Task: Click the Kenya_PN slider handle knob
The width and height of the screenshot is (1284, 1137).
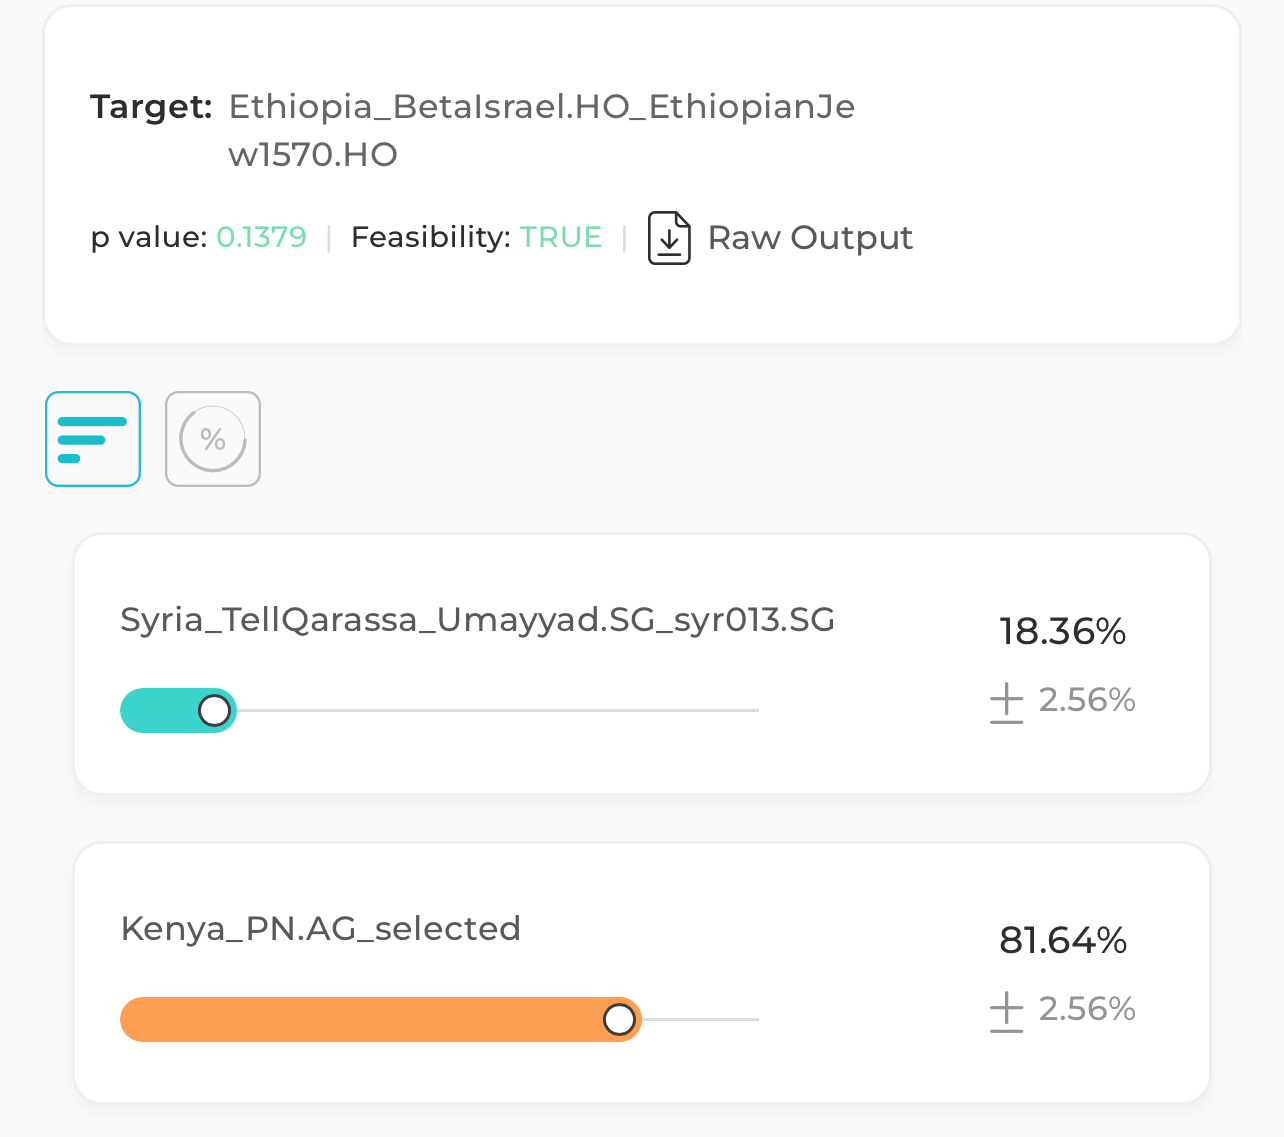Action: coord(619,1020)
